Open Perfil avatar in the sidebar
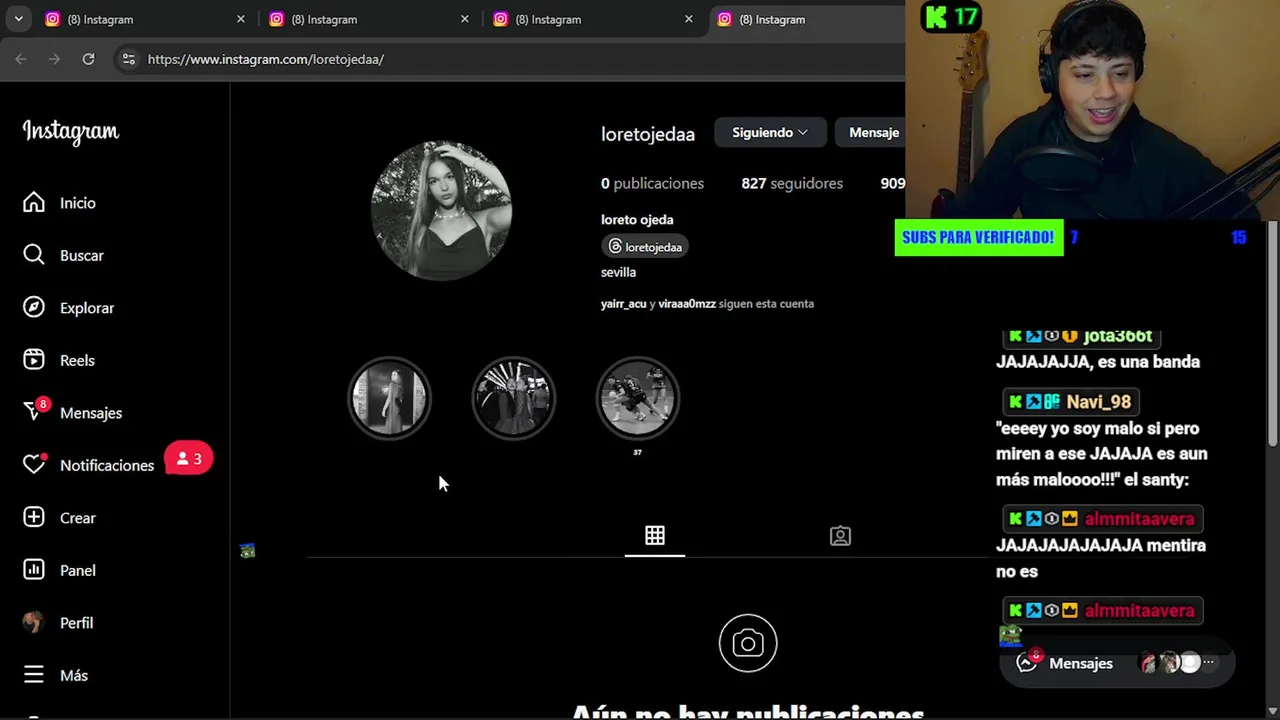Viewport: 1280px width, 720px height. [x=34, y=623]
